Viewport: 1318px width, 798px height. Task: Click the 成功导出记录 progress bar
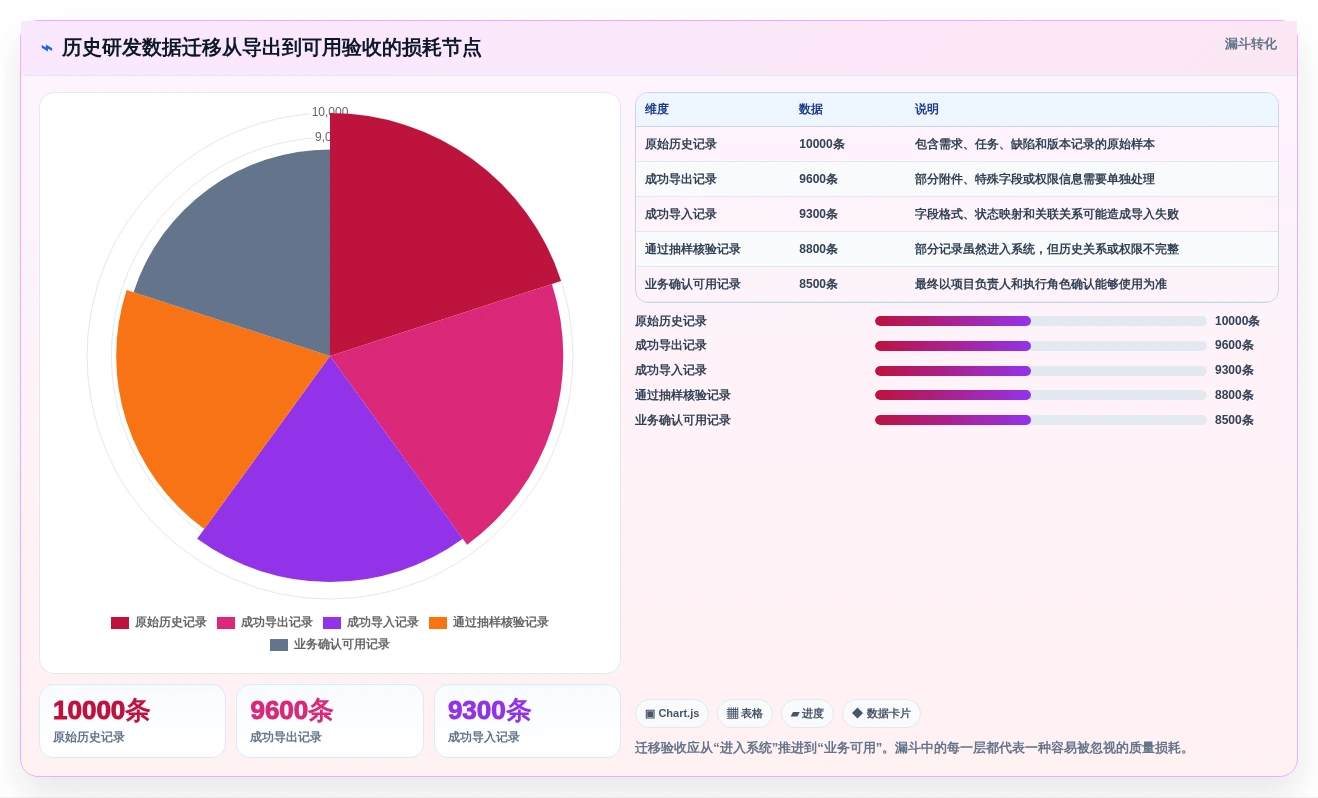click(1041, 346)
